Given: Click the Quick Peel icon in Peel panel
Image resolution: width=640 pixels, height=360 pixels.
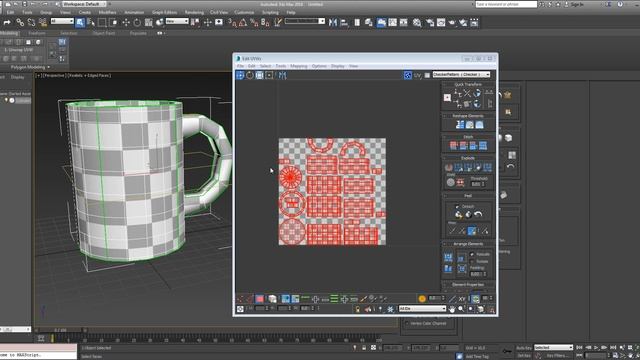Looking at the screenshot, I should click(x=459, y=214).
